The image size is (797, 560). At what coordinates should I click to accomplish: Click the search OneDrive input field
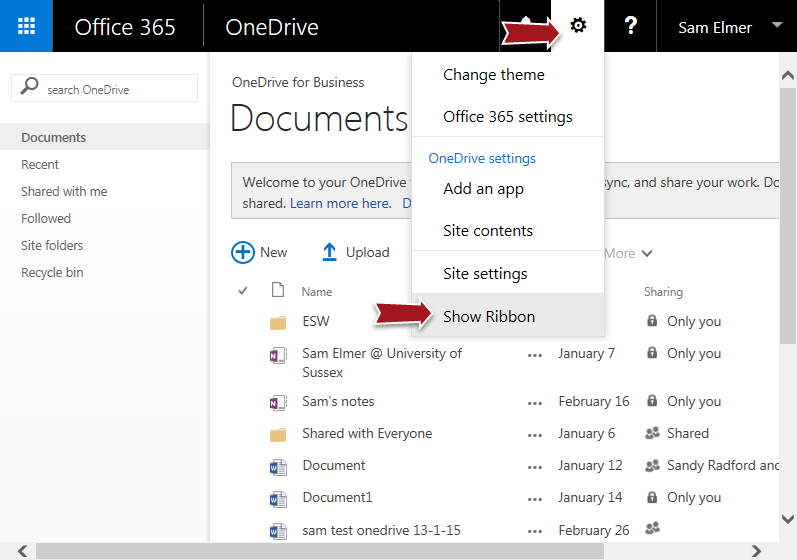coord(104,88)
